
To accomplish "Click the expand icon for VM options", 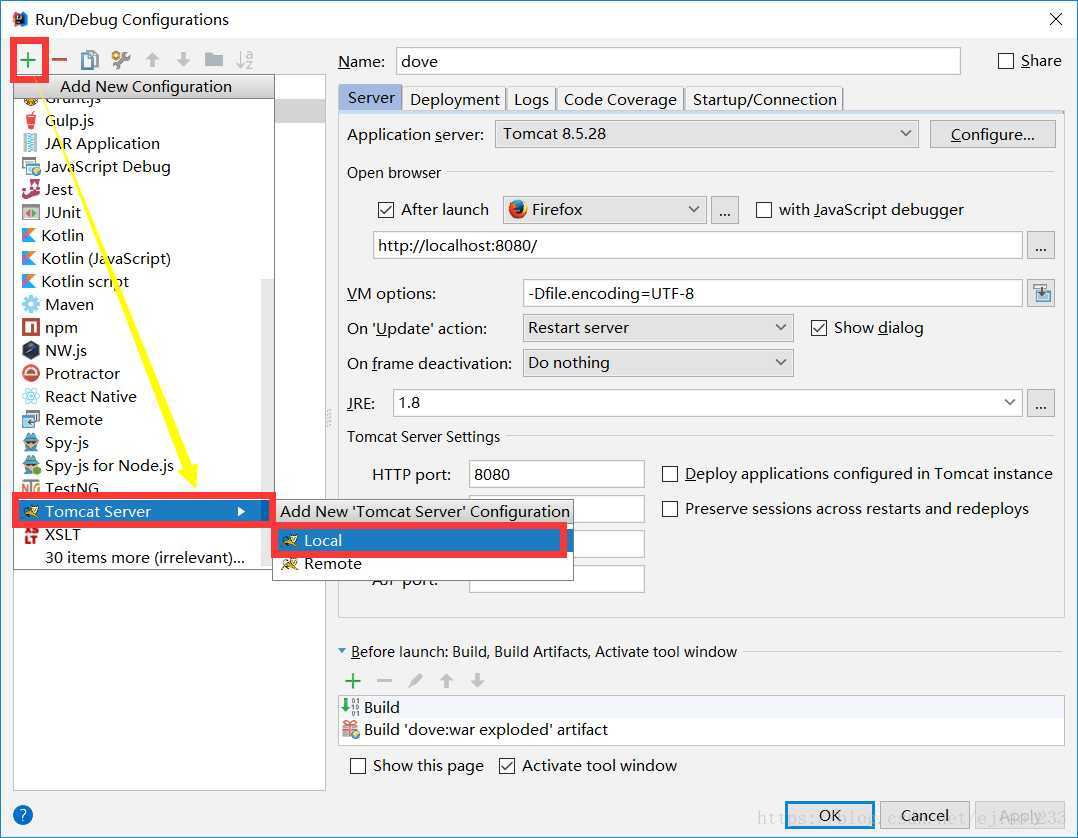I will tap(1041, 294).
